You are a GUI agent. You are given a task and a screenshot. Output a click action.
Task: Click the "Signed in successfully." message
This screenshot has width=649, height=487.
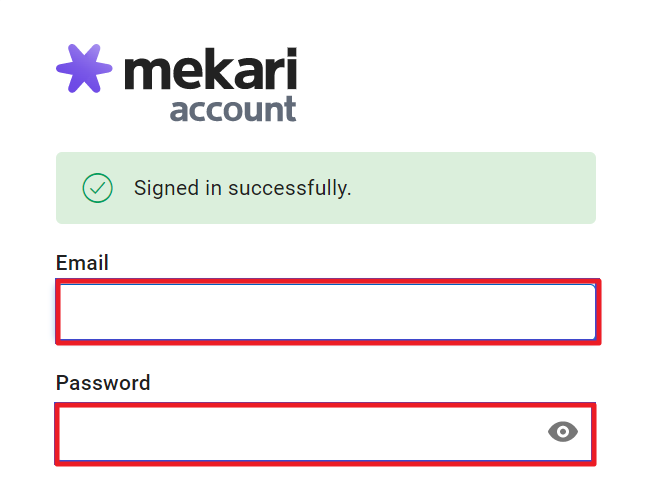pyautogui.click(x=242, y=188)
